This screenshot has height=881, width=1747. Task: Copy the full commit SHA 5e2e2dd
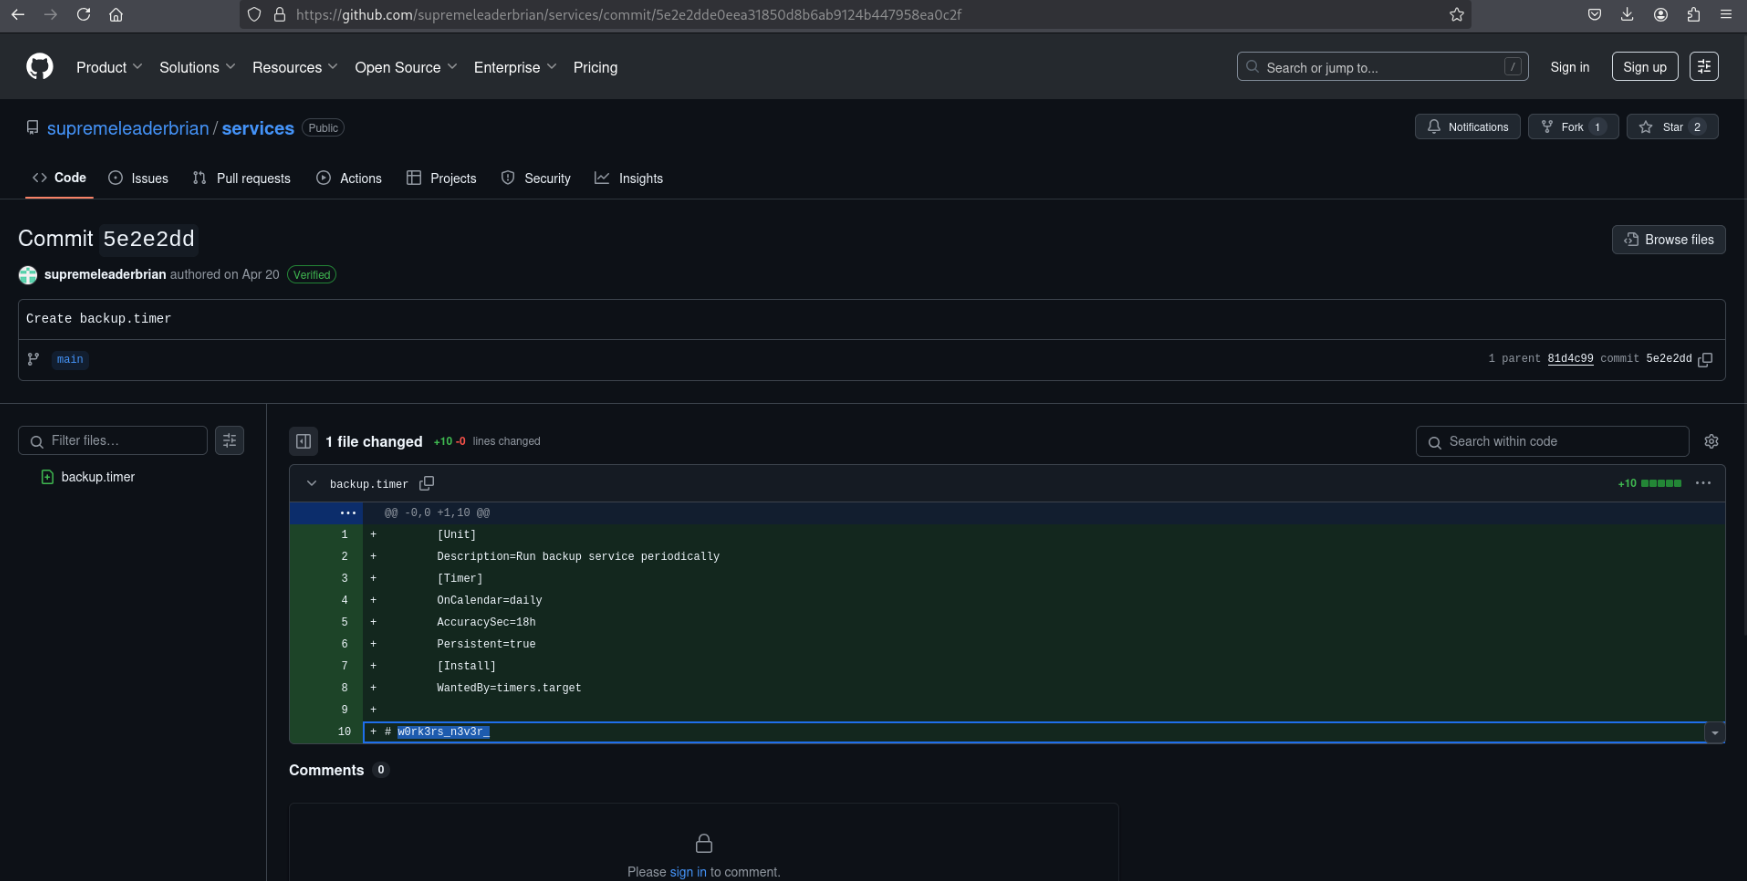(1706, 359)
